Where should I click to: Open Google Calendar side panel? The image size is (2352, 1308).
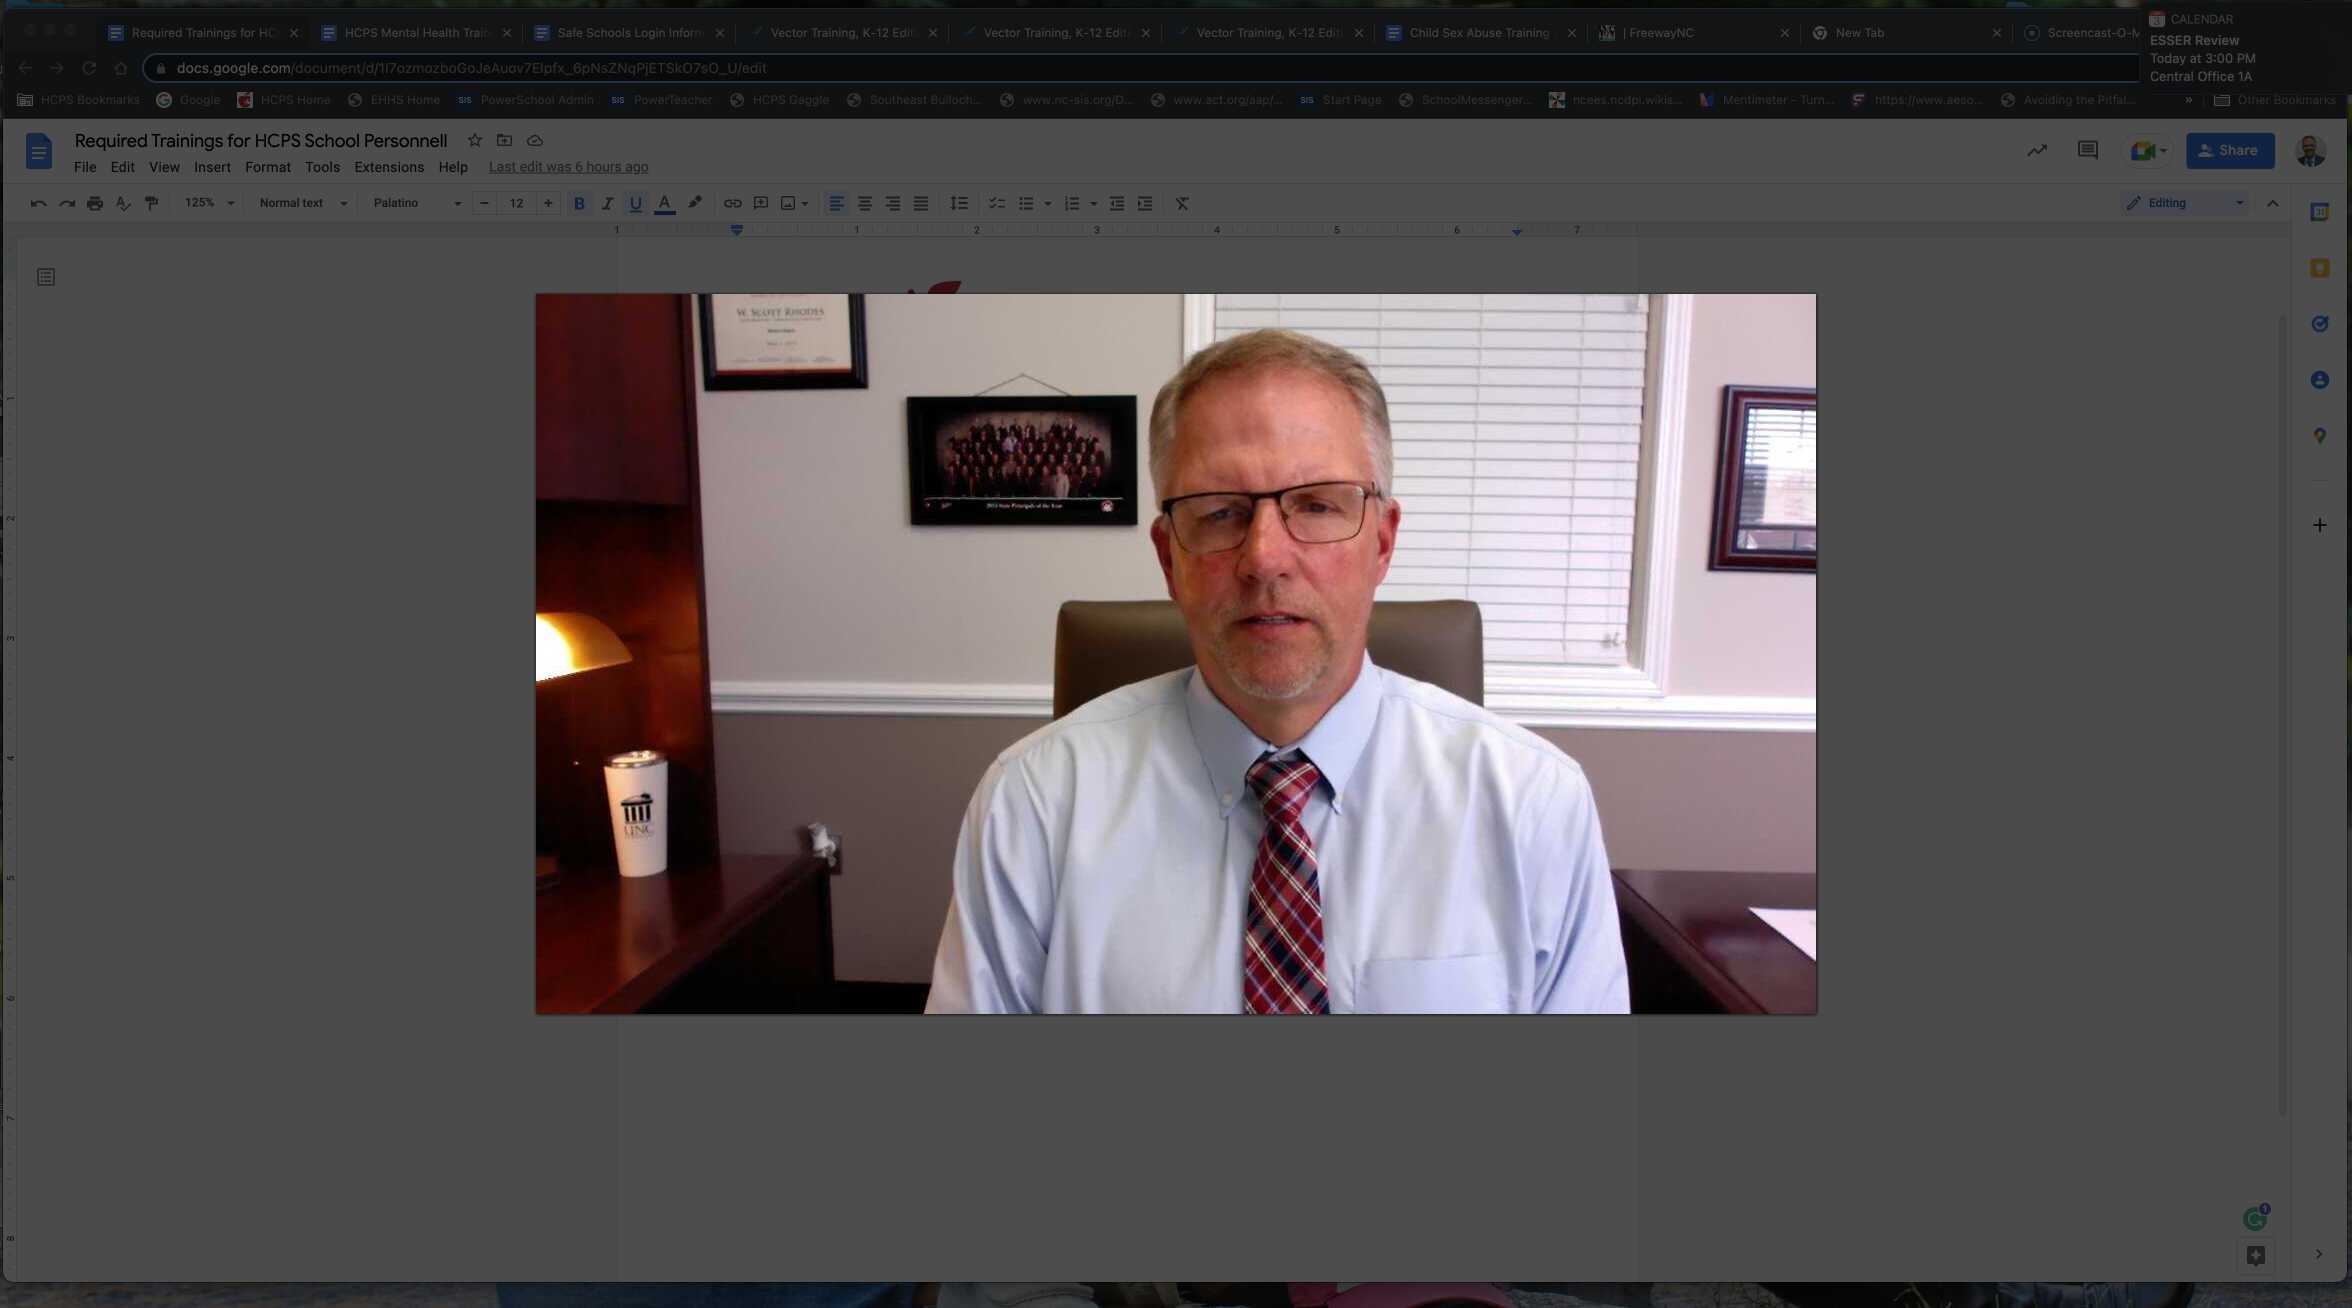2320,212
